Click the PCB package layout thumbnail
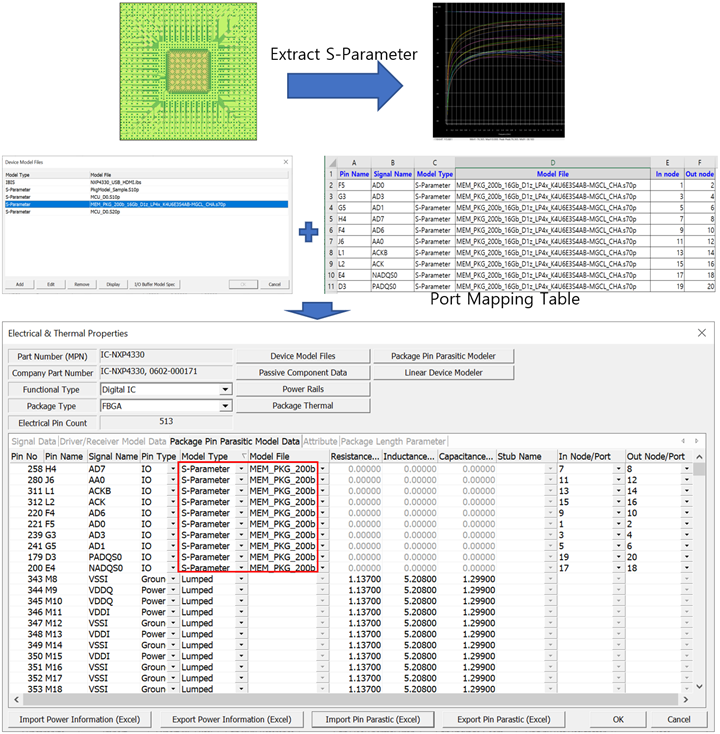 pyautogui.click(x=188, y=70)
